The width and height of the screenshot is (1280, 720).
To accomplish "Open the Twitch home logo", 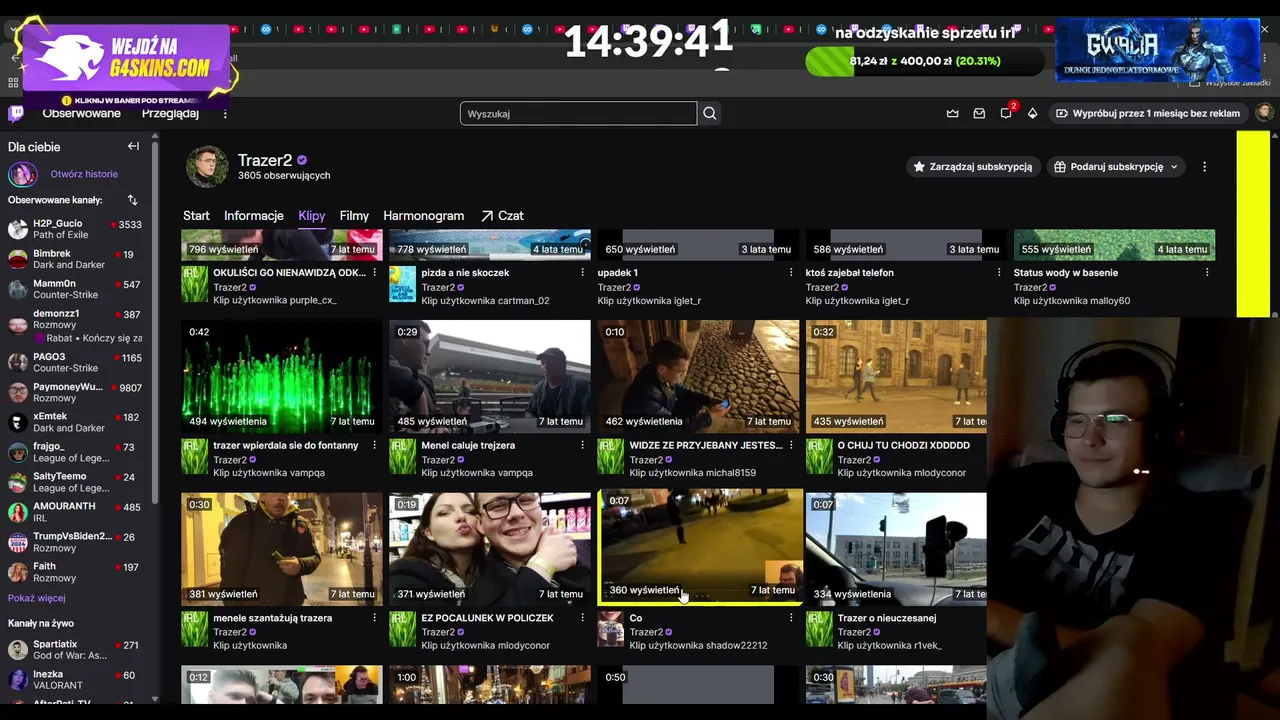I will coord(16,113).
